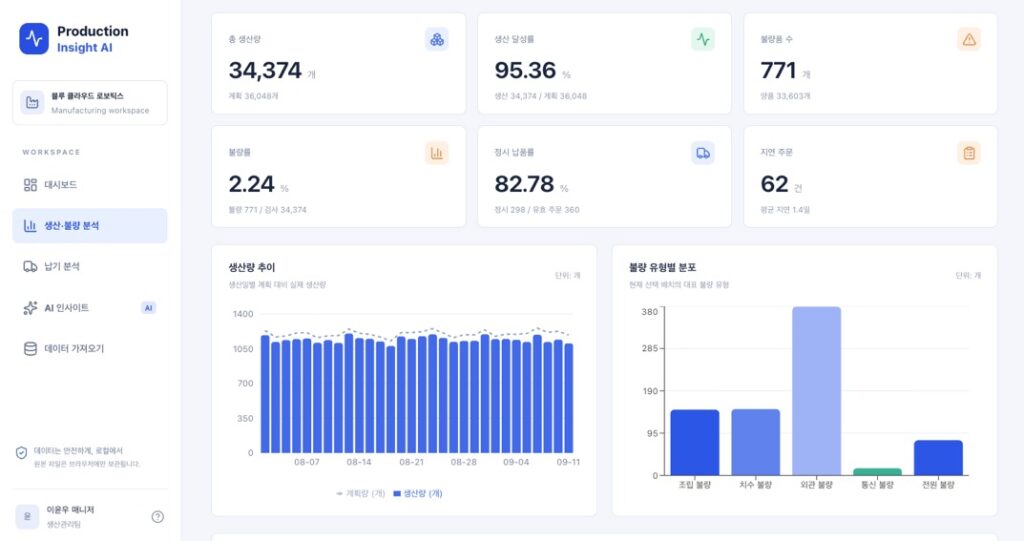Click the Production Insight AI logo icon
This screenshot has height=541, width=1024.
coord(34,39)
